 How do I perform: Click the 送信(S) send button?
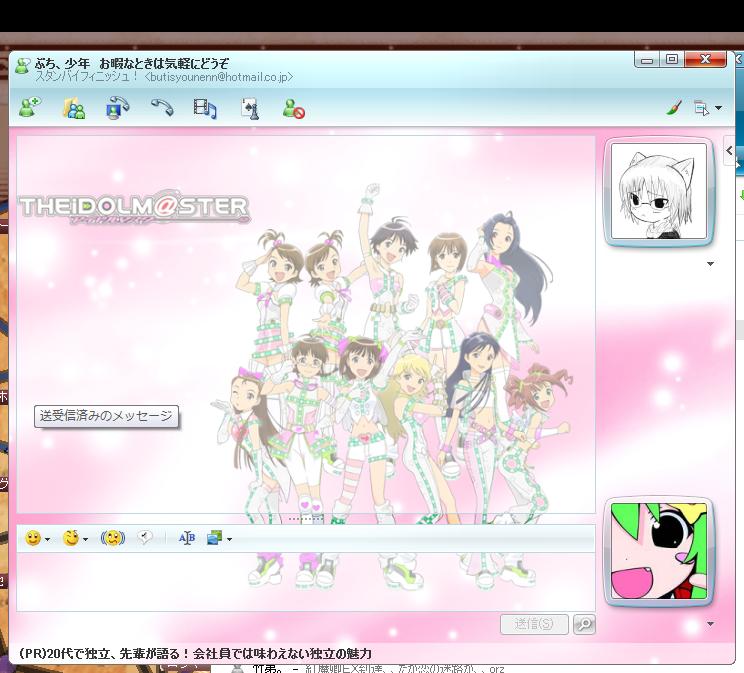534,624
